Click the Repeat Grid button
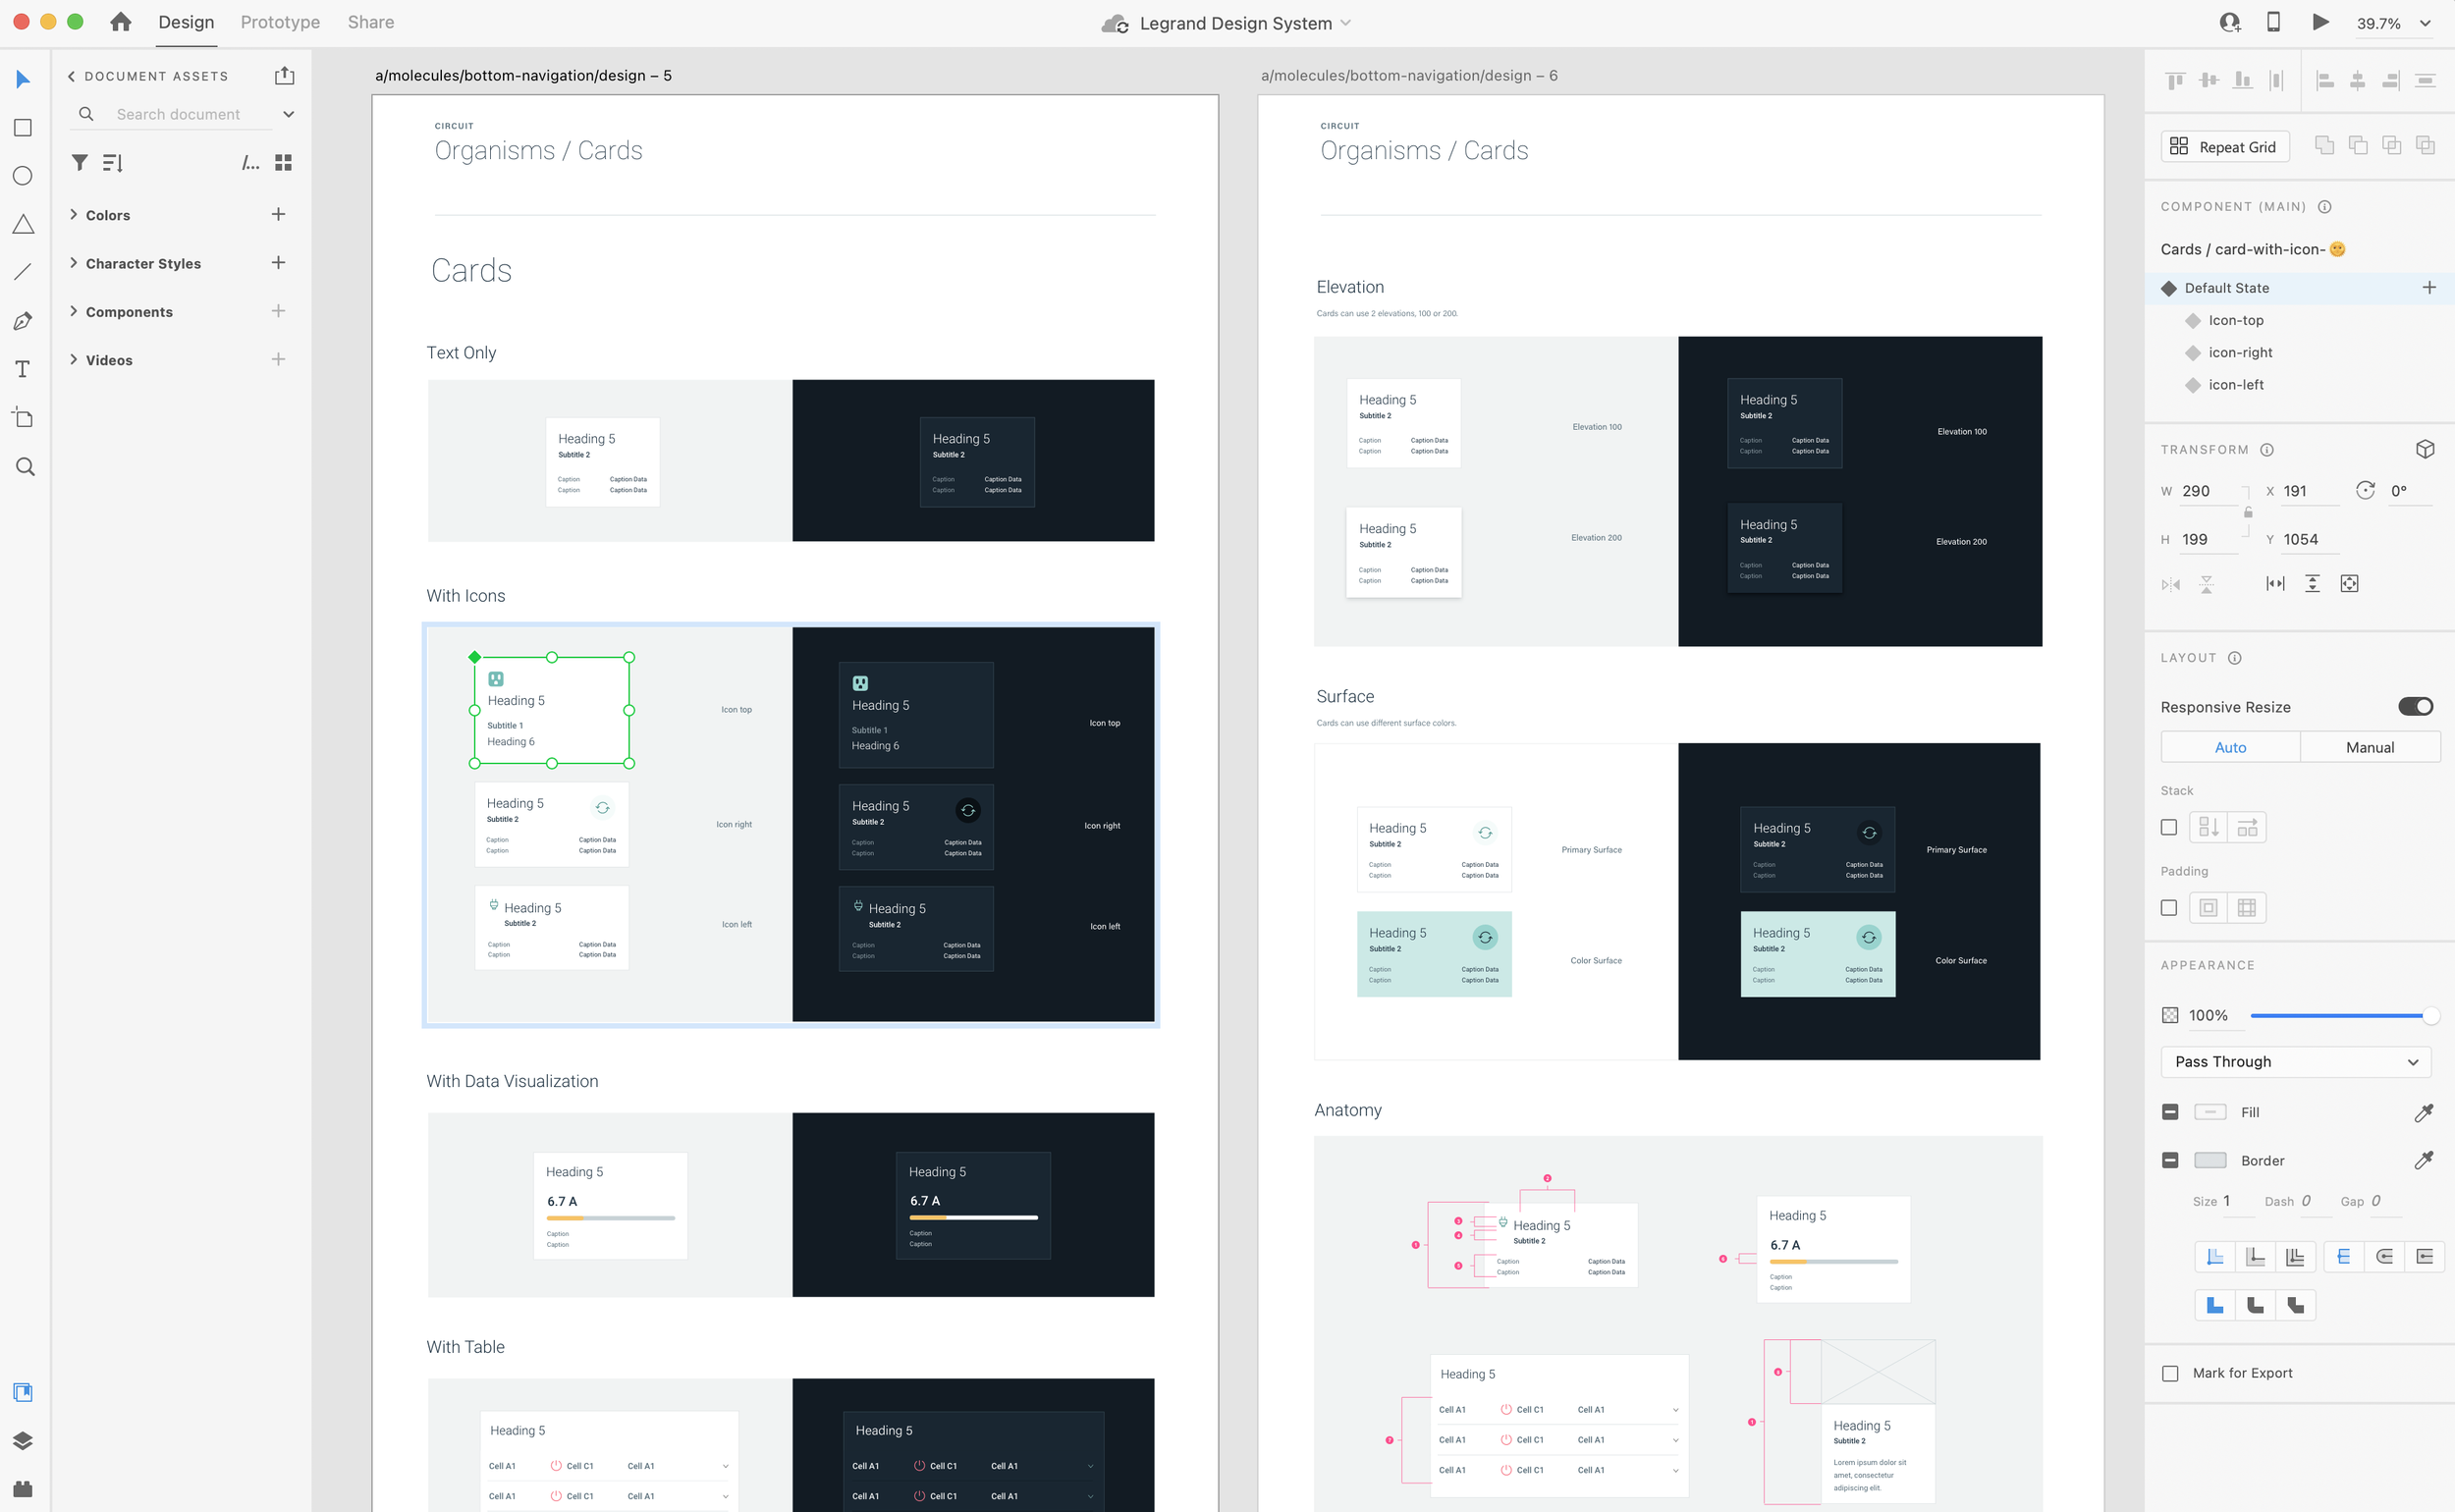 [2225, 147]
